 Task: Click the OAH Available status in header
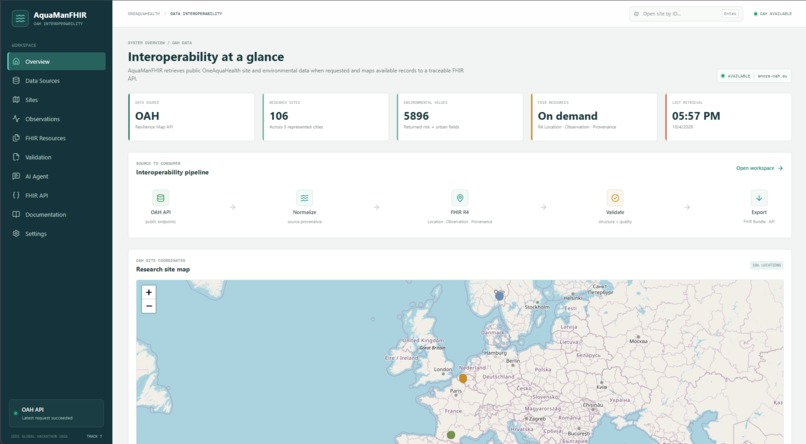pyautogui.click(x=773, y=14)
